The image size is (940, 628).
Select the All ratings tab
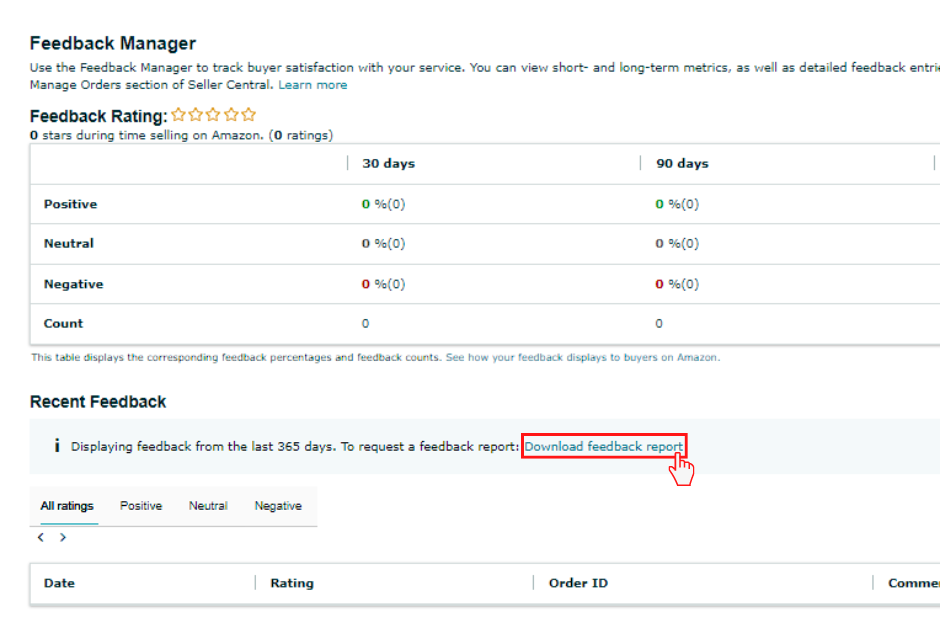point(66,506)
